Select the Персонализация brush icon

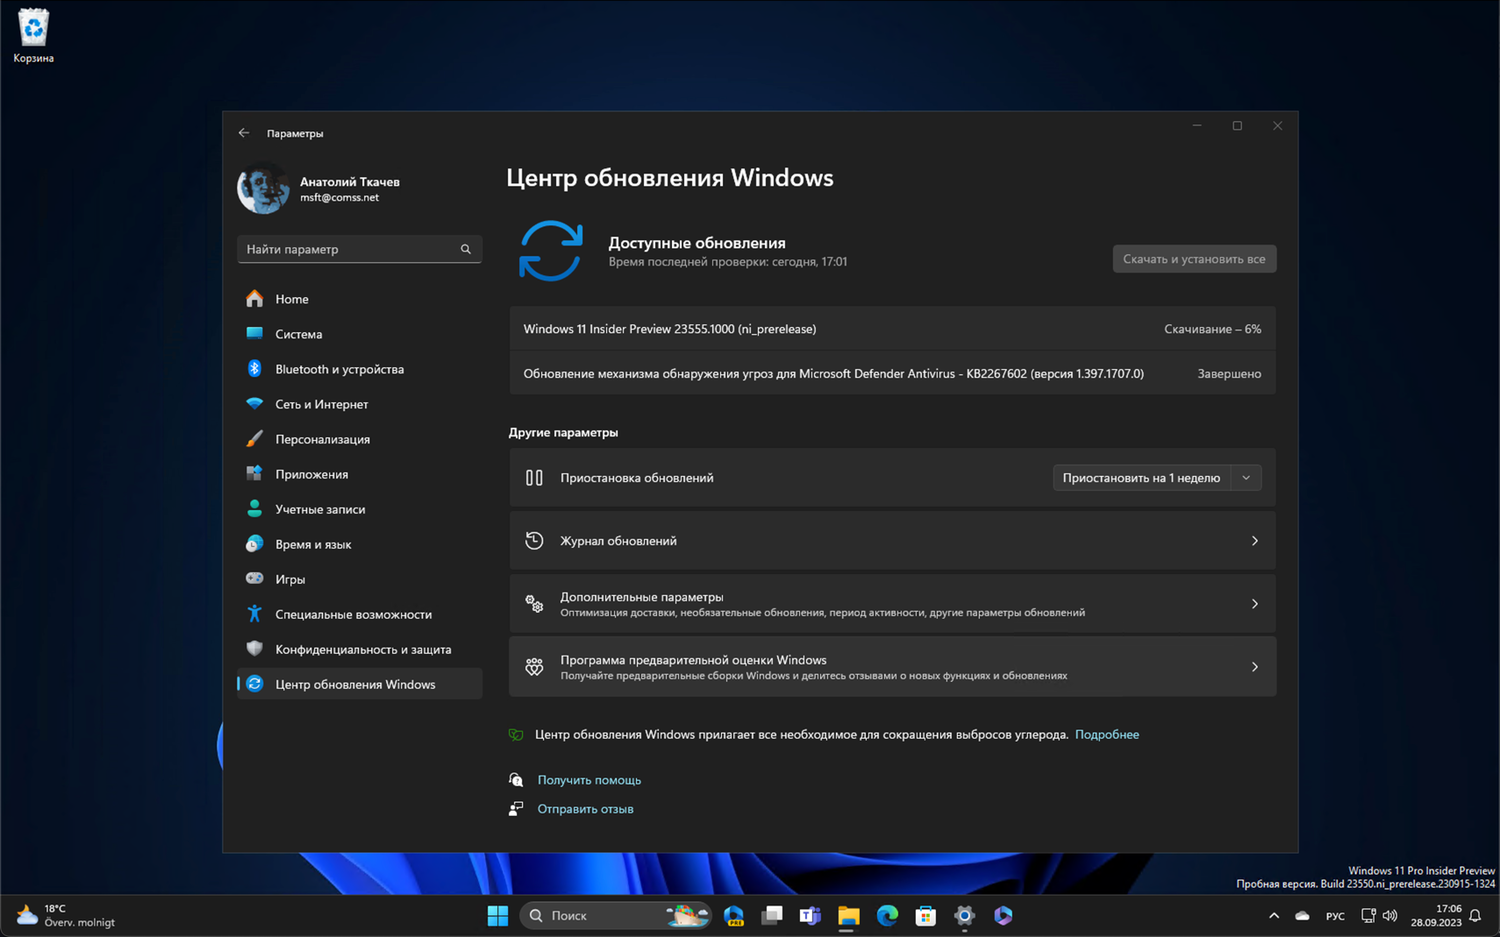(x=256, y=439)
